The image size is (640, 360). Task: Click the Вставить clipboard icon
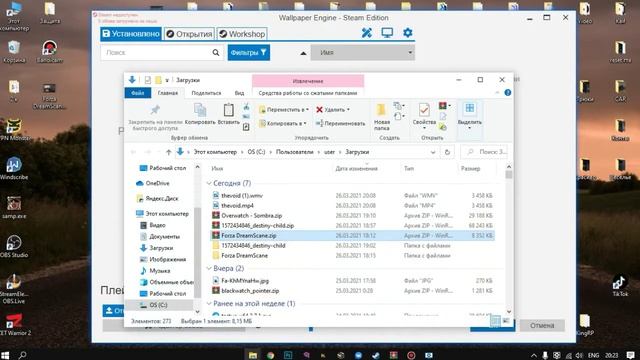[x=229, y=110]
